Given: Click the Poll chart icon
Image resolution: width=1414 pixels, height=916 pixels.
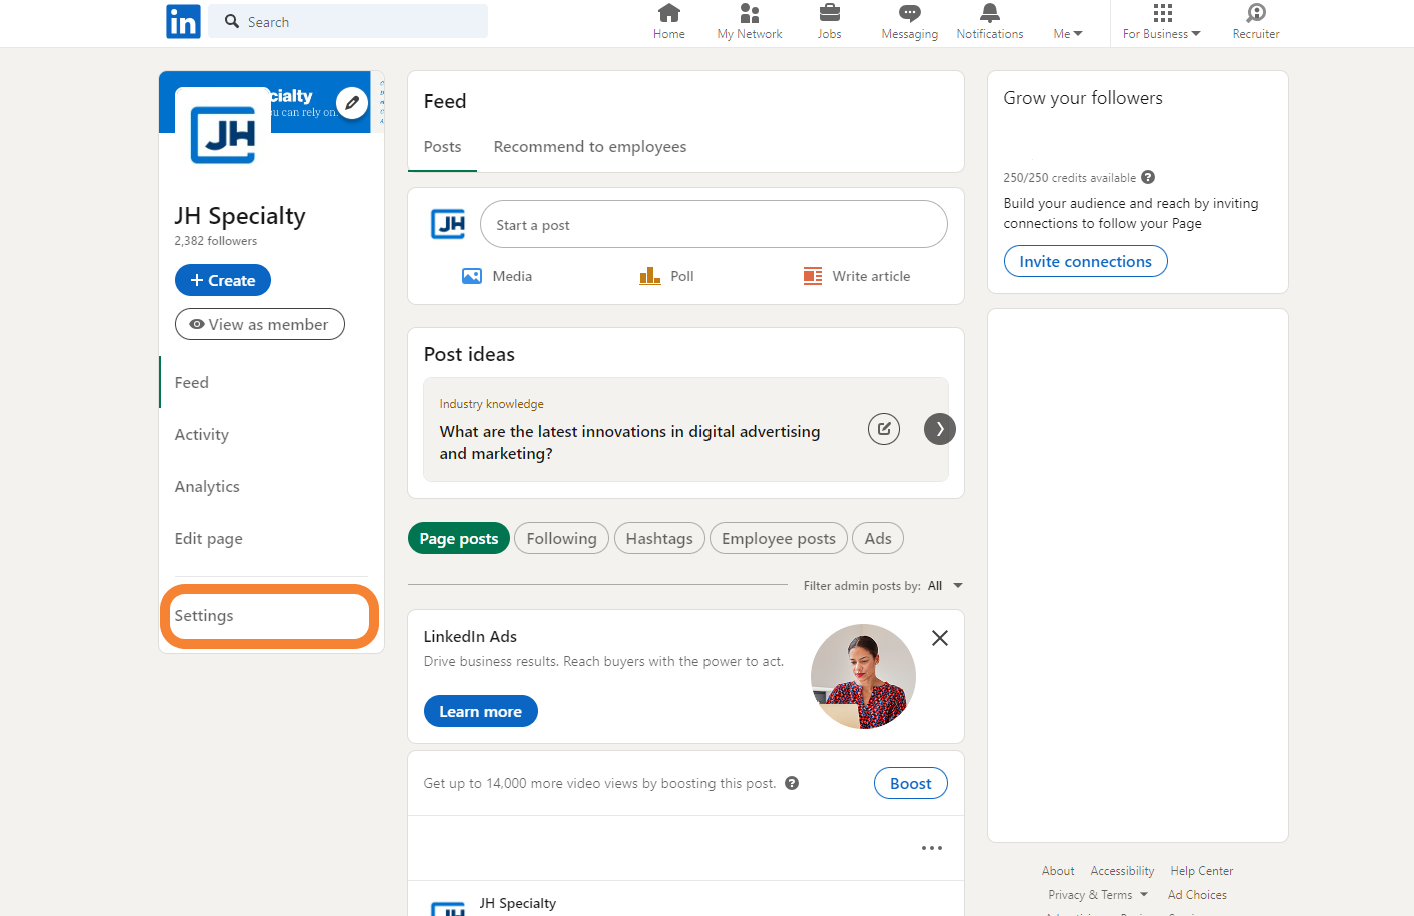Looking at the screenshot, I should [x=650, y=276].
